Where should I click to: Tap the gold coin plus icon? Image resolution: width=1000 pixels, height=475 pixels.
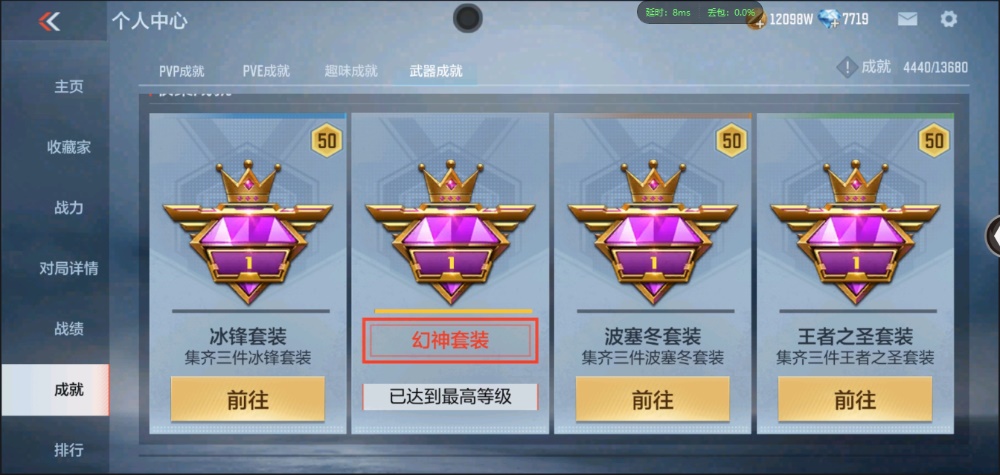(756, 20)
